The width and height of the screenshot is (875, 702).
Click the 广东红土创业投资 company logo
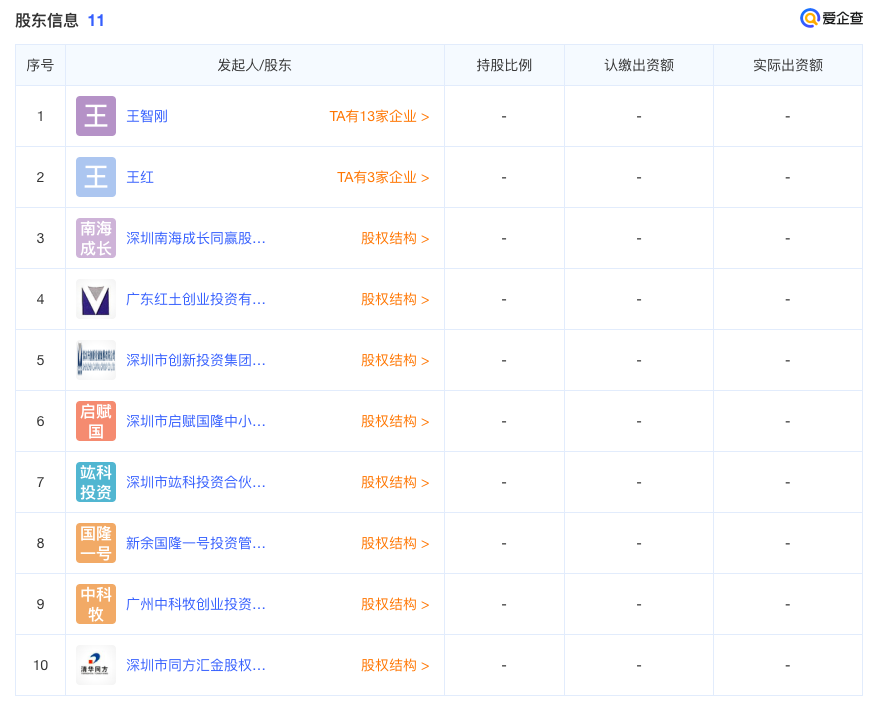click(95, 298)
